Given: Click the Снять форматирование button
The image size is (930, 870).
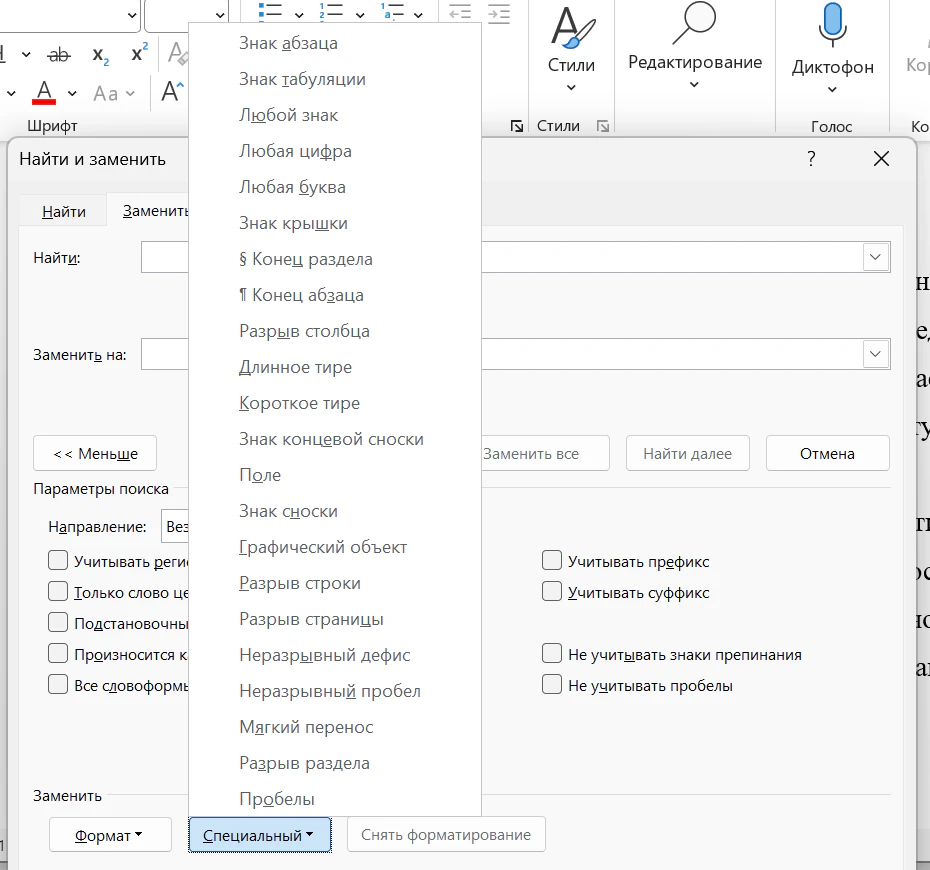Looking at the screenshot, I should pyautogui.click(x=446, y=834).
